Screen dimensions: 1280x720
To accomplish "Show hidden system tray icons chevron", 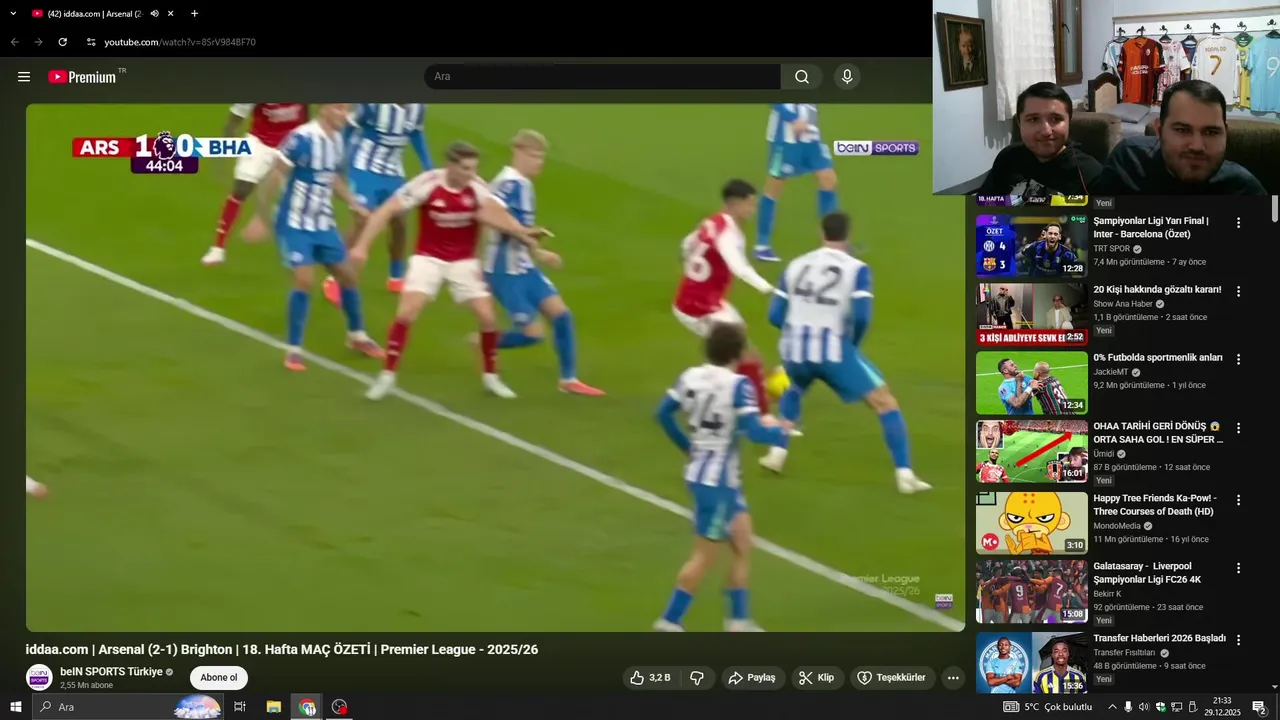I will click(1112, 707).
